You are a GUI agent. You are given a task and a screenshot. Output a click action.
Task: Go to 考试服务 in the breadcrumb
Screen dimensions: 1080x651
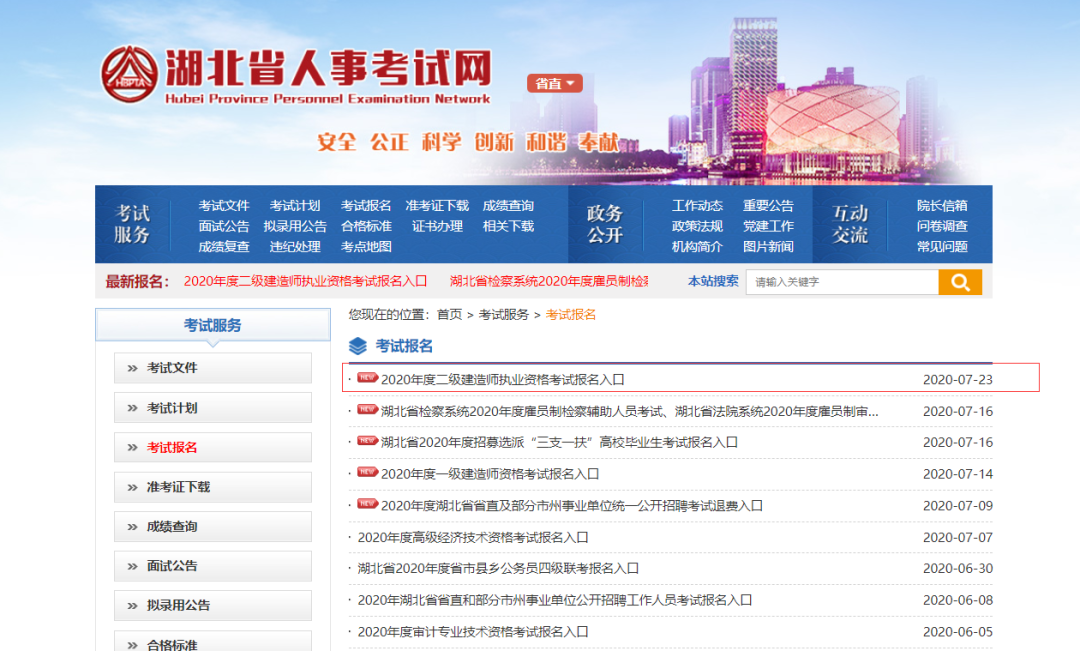(503, 315)
